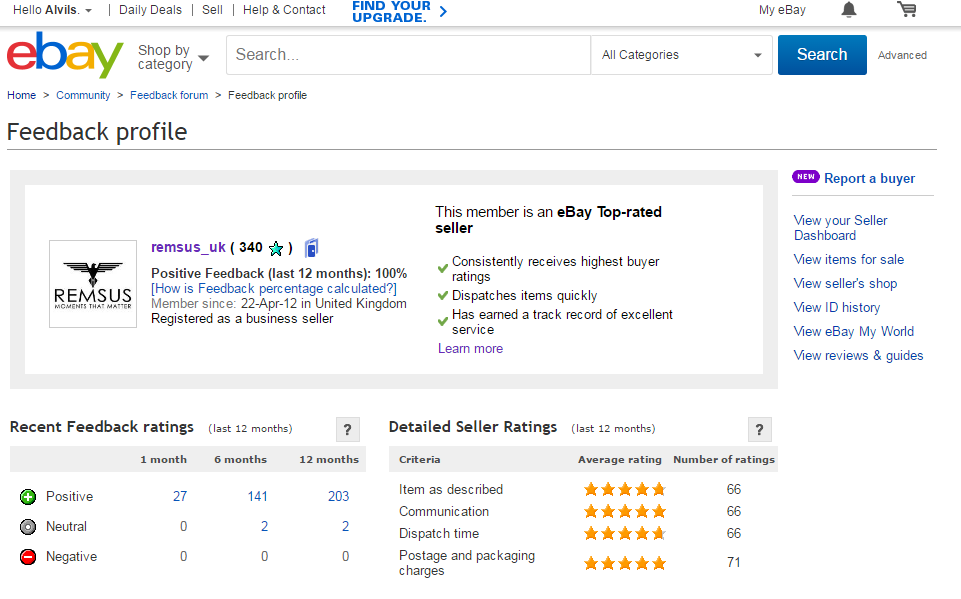Click the Item as described star rating
Image resolution: width=961 pixels, height=599 pixels.
(x=625, y=489)
